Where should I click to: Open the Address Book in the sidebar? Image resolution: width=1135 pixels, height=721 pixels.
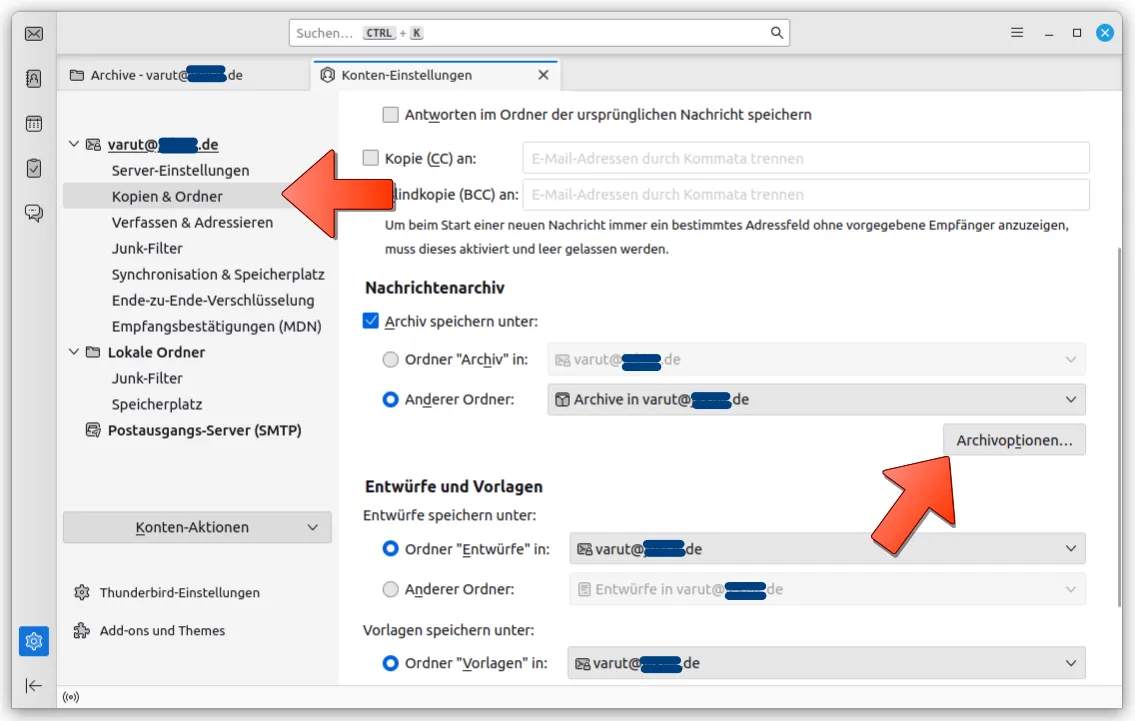pos(33,75)
